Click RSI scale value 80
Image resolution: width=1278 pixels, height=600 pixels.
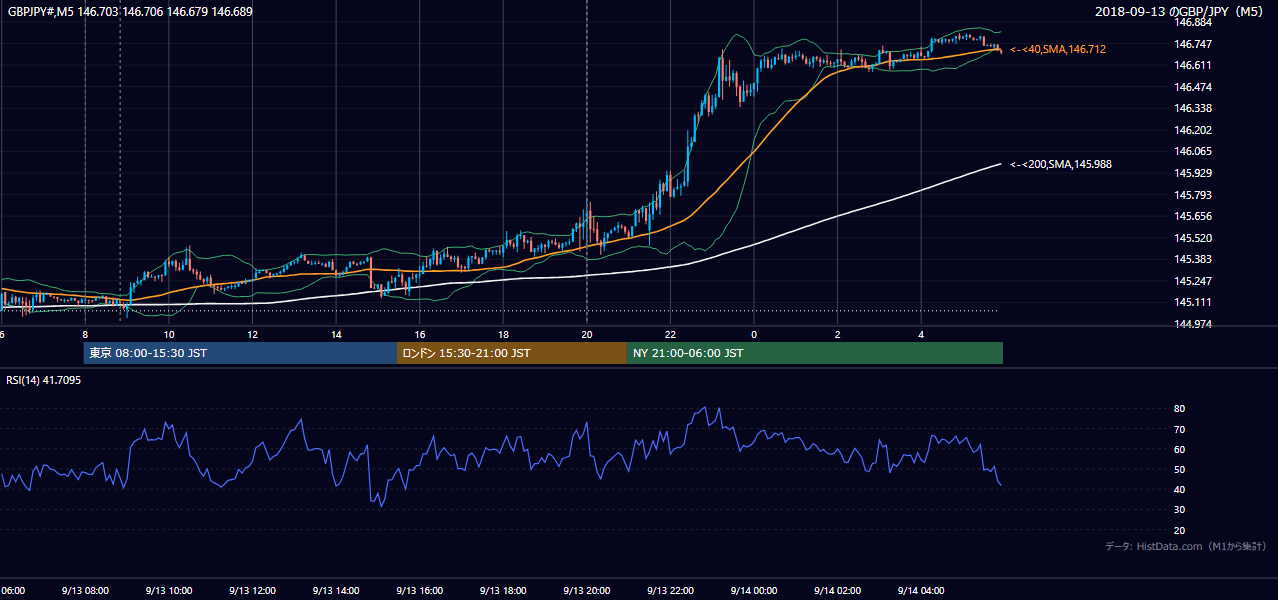pos(1180,409)
